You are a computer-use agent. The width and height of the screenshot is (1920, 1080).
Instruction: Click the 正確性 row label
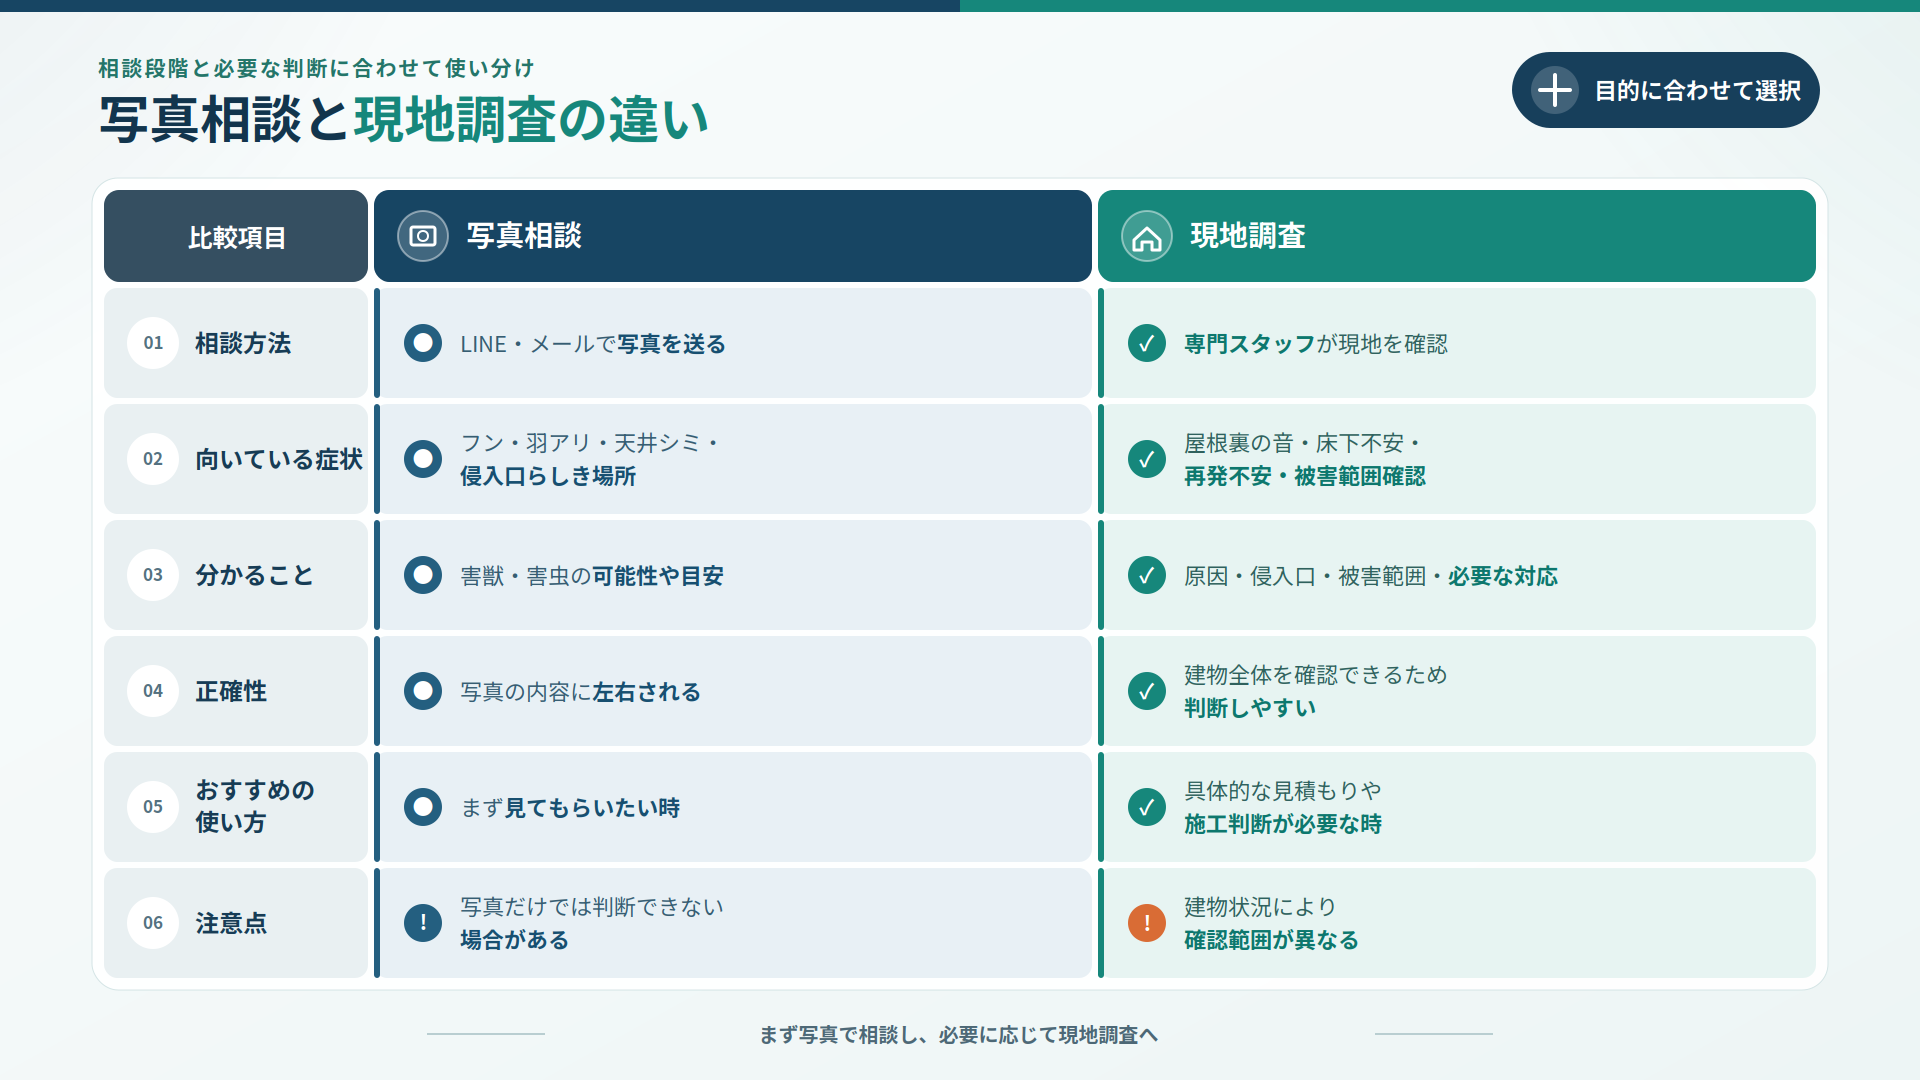tap(231, 691)
